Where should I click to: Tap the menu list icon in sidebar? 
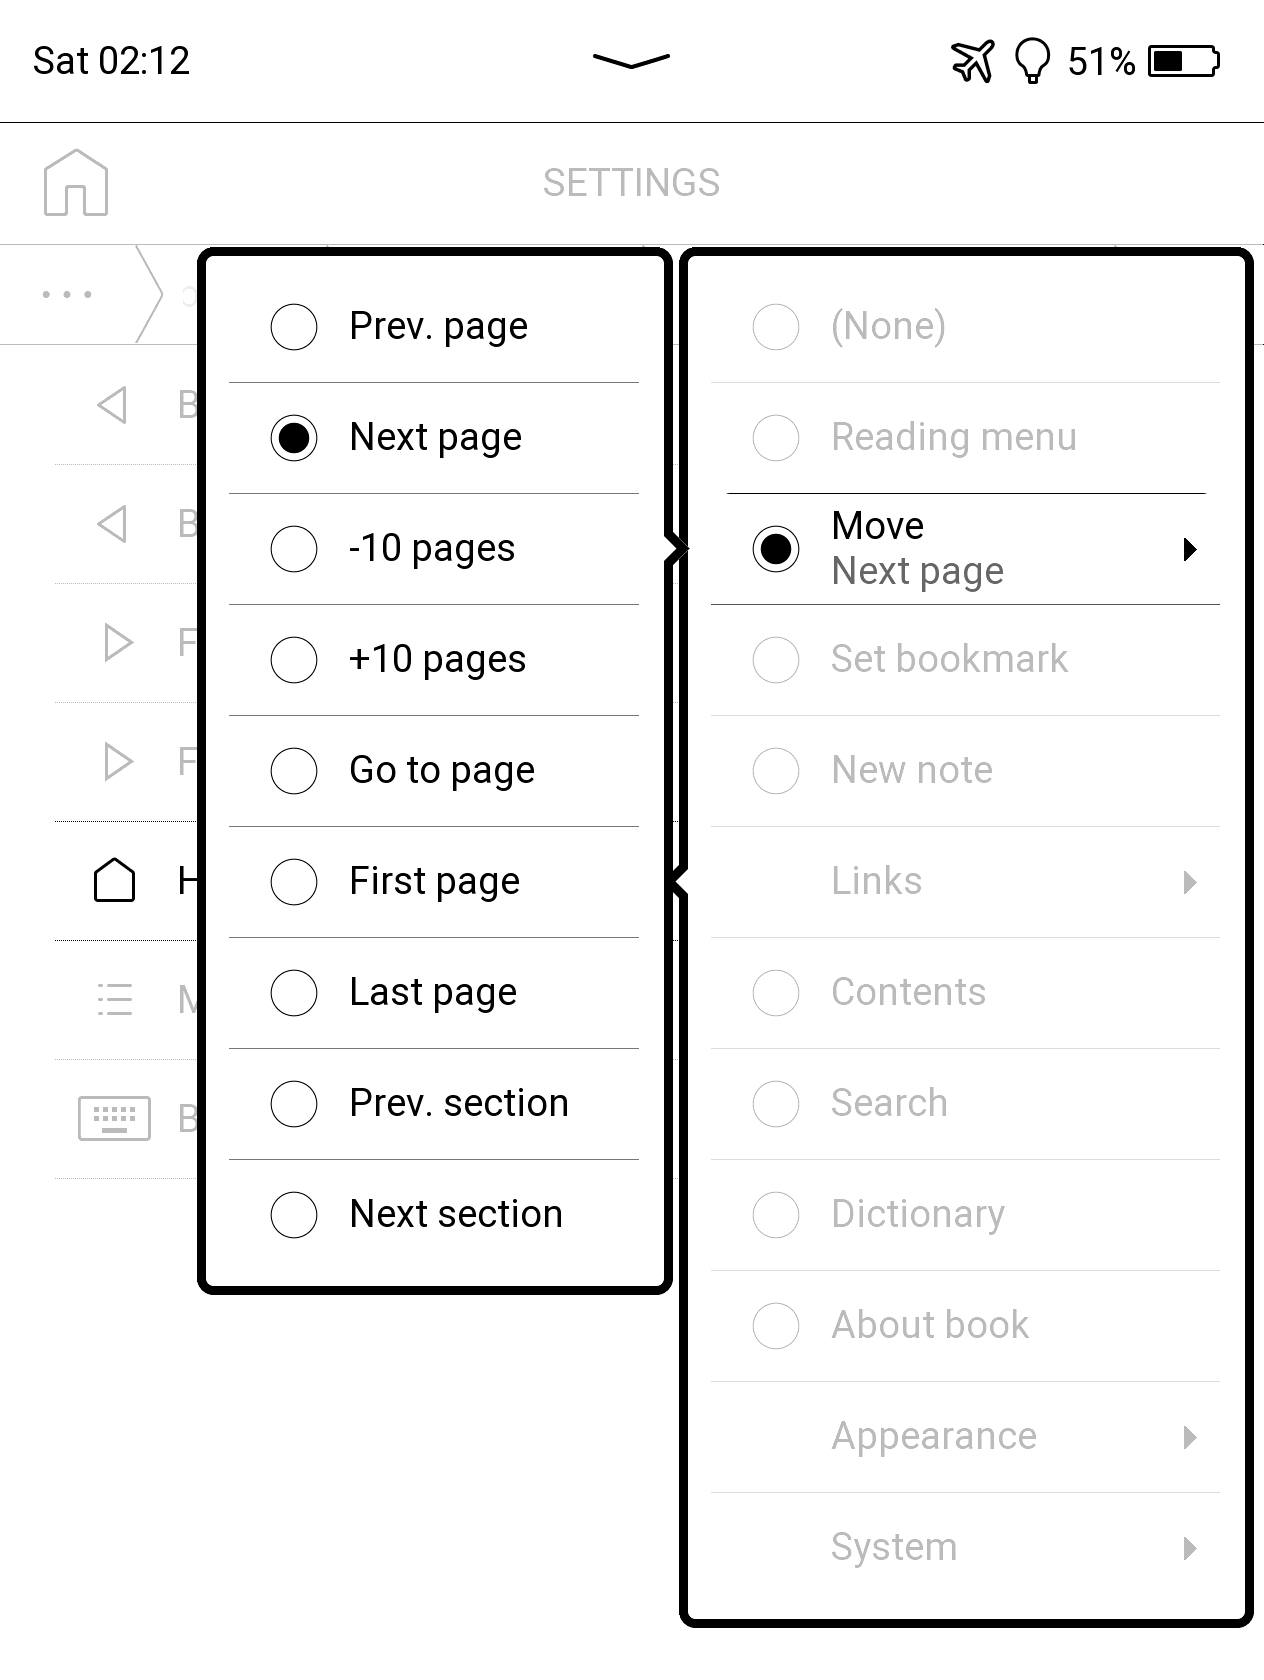pos(114,999)
